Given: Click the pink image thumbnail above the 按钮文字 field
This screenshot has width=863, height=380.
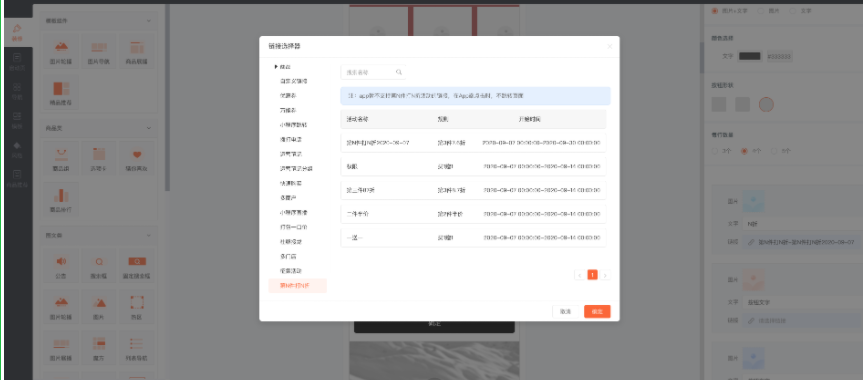Looking at the screenshot, I should (753, 279).
